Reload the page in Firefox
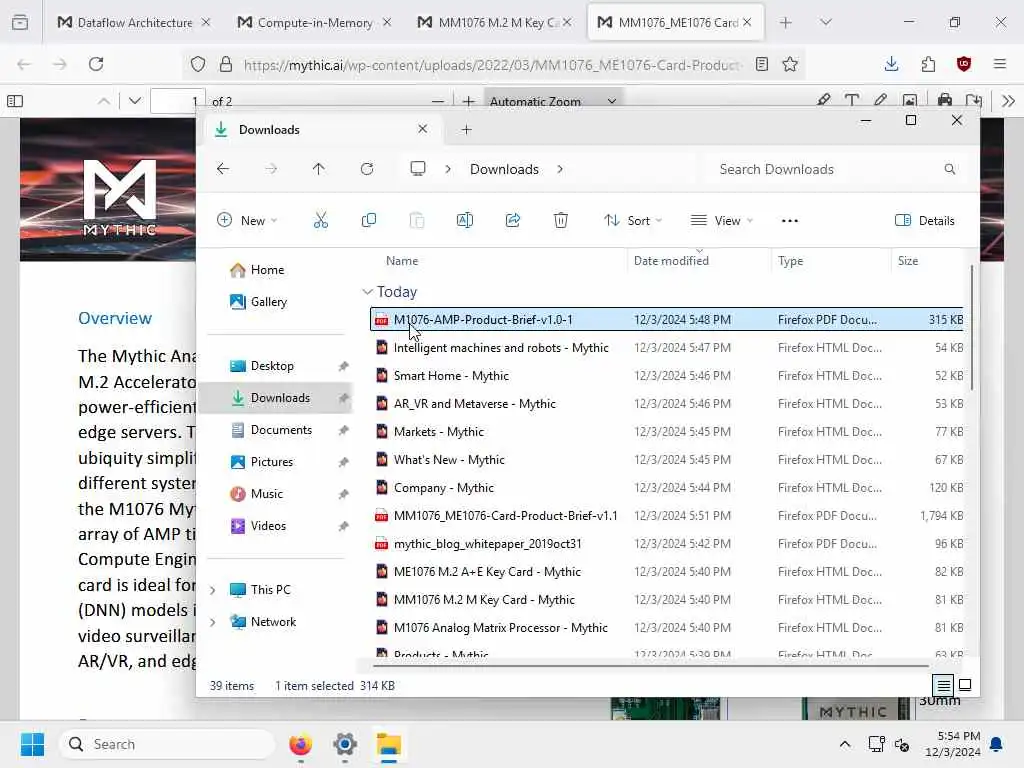1024x768 pixels. coord(96,64)
